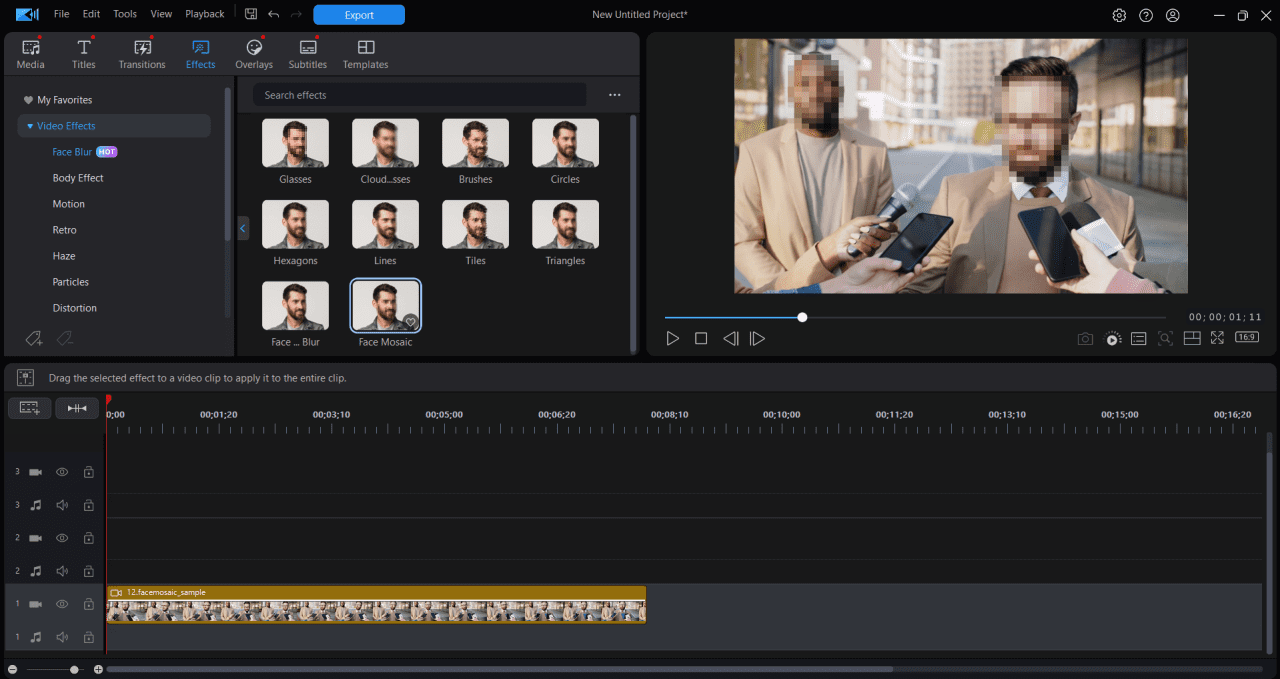Open the settings gear in the title bar
Screen dimensions: 1280x679
[x=1119, y=15]
